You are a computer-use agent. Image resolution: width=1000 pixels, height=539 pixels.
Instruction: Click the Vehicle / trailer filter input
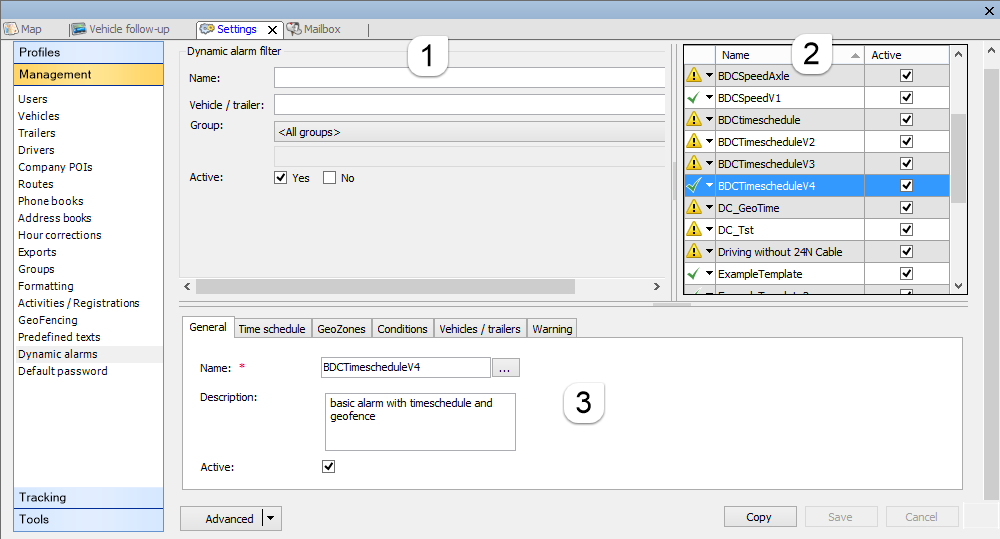click(470, 105)
